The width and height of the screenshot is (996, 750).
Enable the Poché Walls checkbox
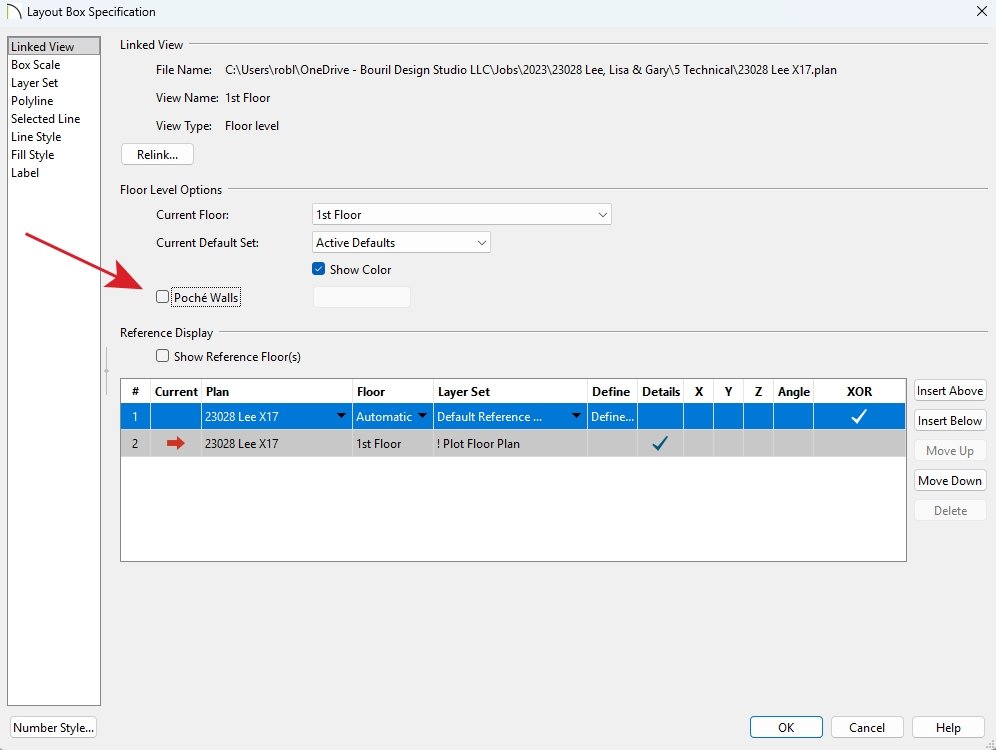(163, 297)
